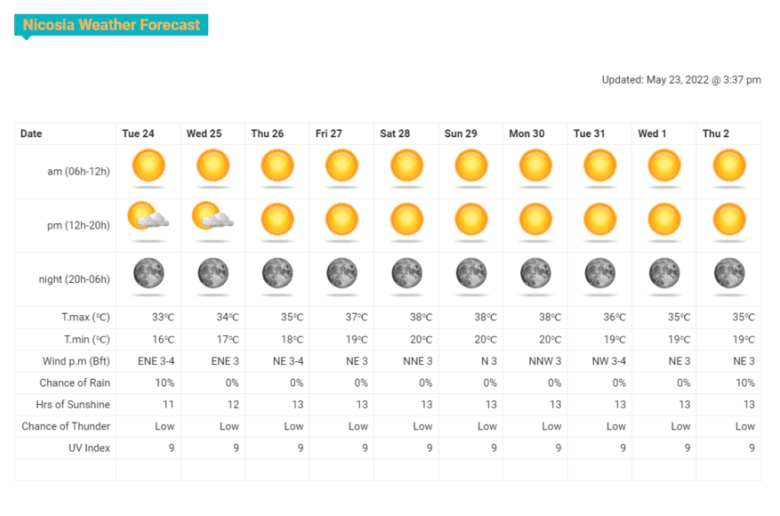Image resolution: width=780 pixels, height=516 pixels.
Task: Select the Mon 30 column header
Action: click(527, 134)
